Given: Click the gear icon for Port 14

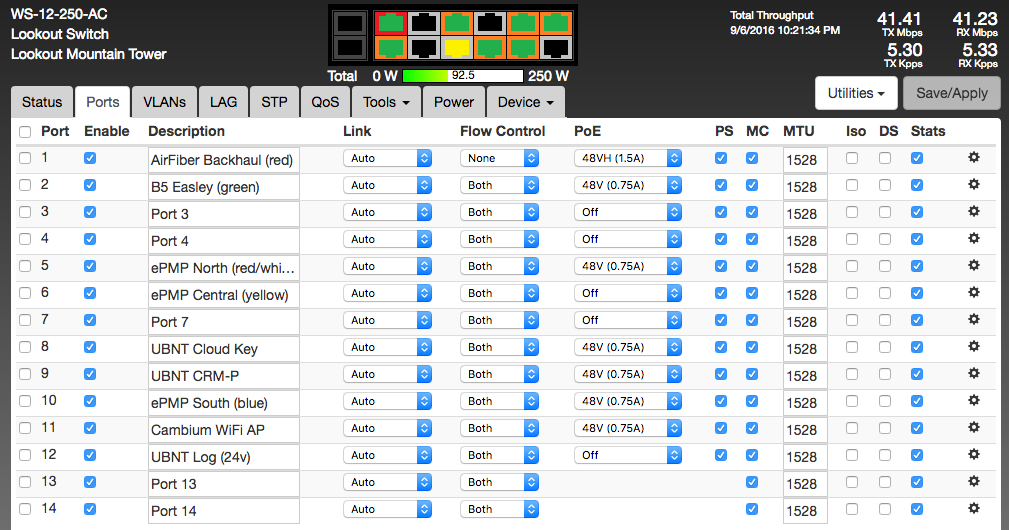Looking at the screenshot, I should (973, 509).
